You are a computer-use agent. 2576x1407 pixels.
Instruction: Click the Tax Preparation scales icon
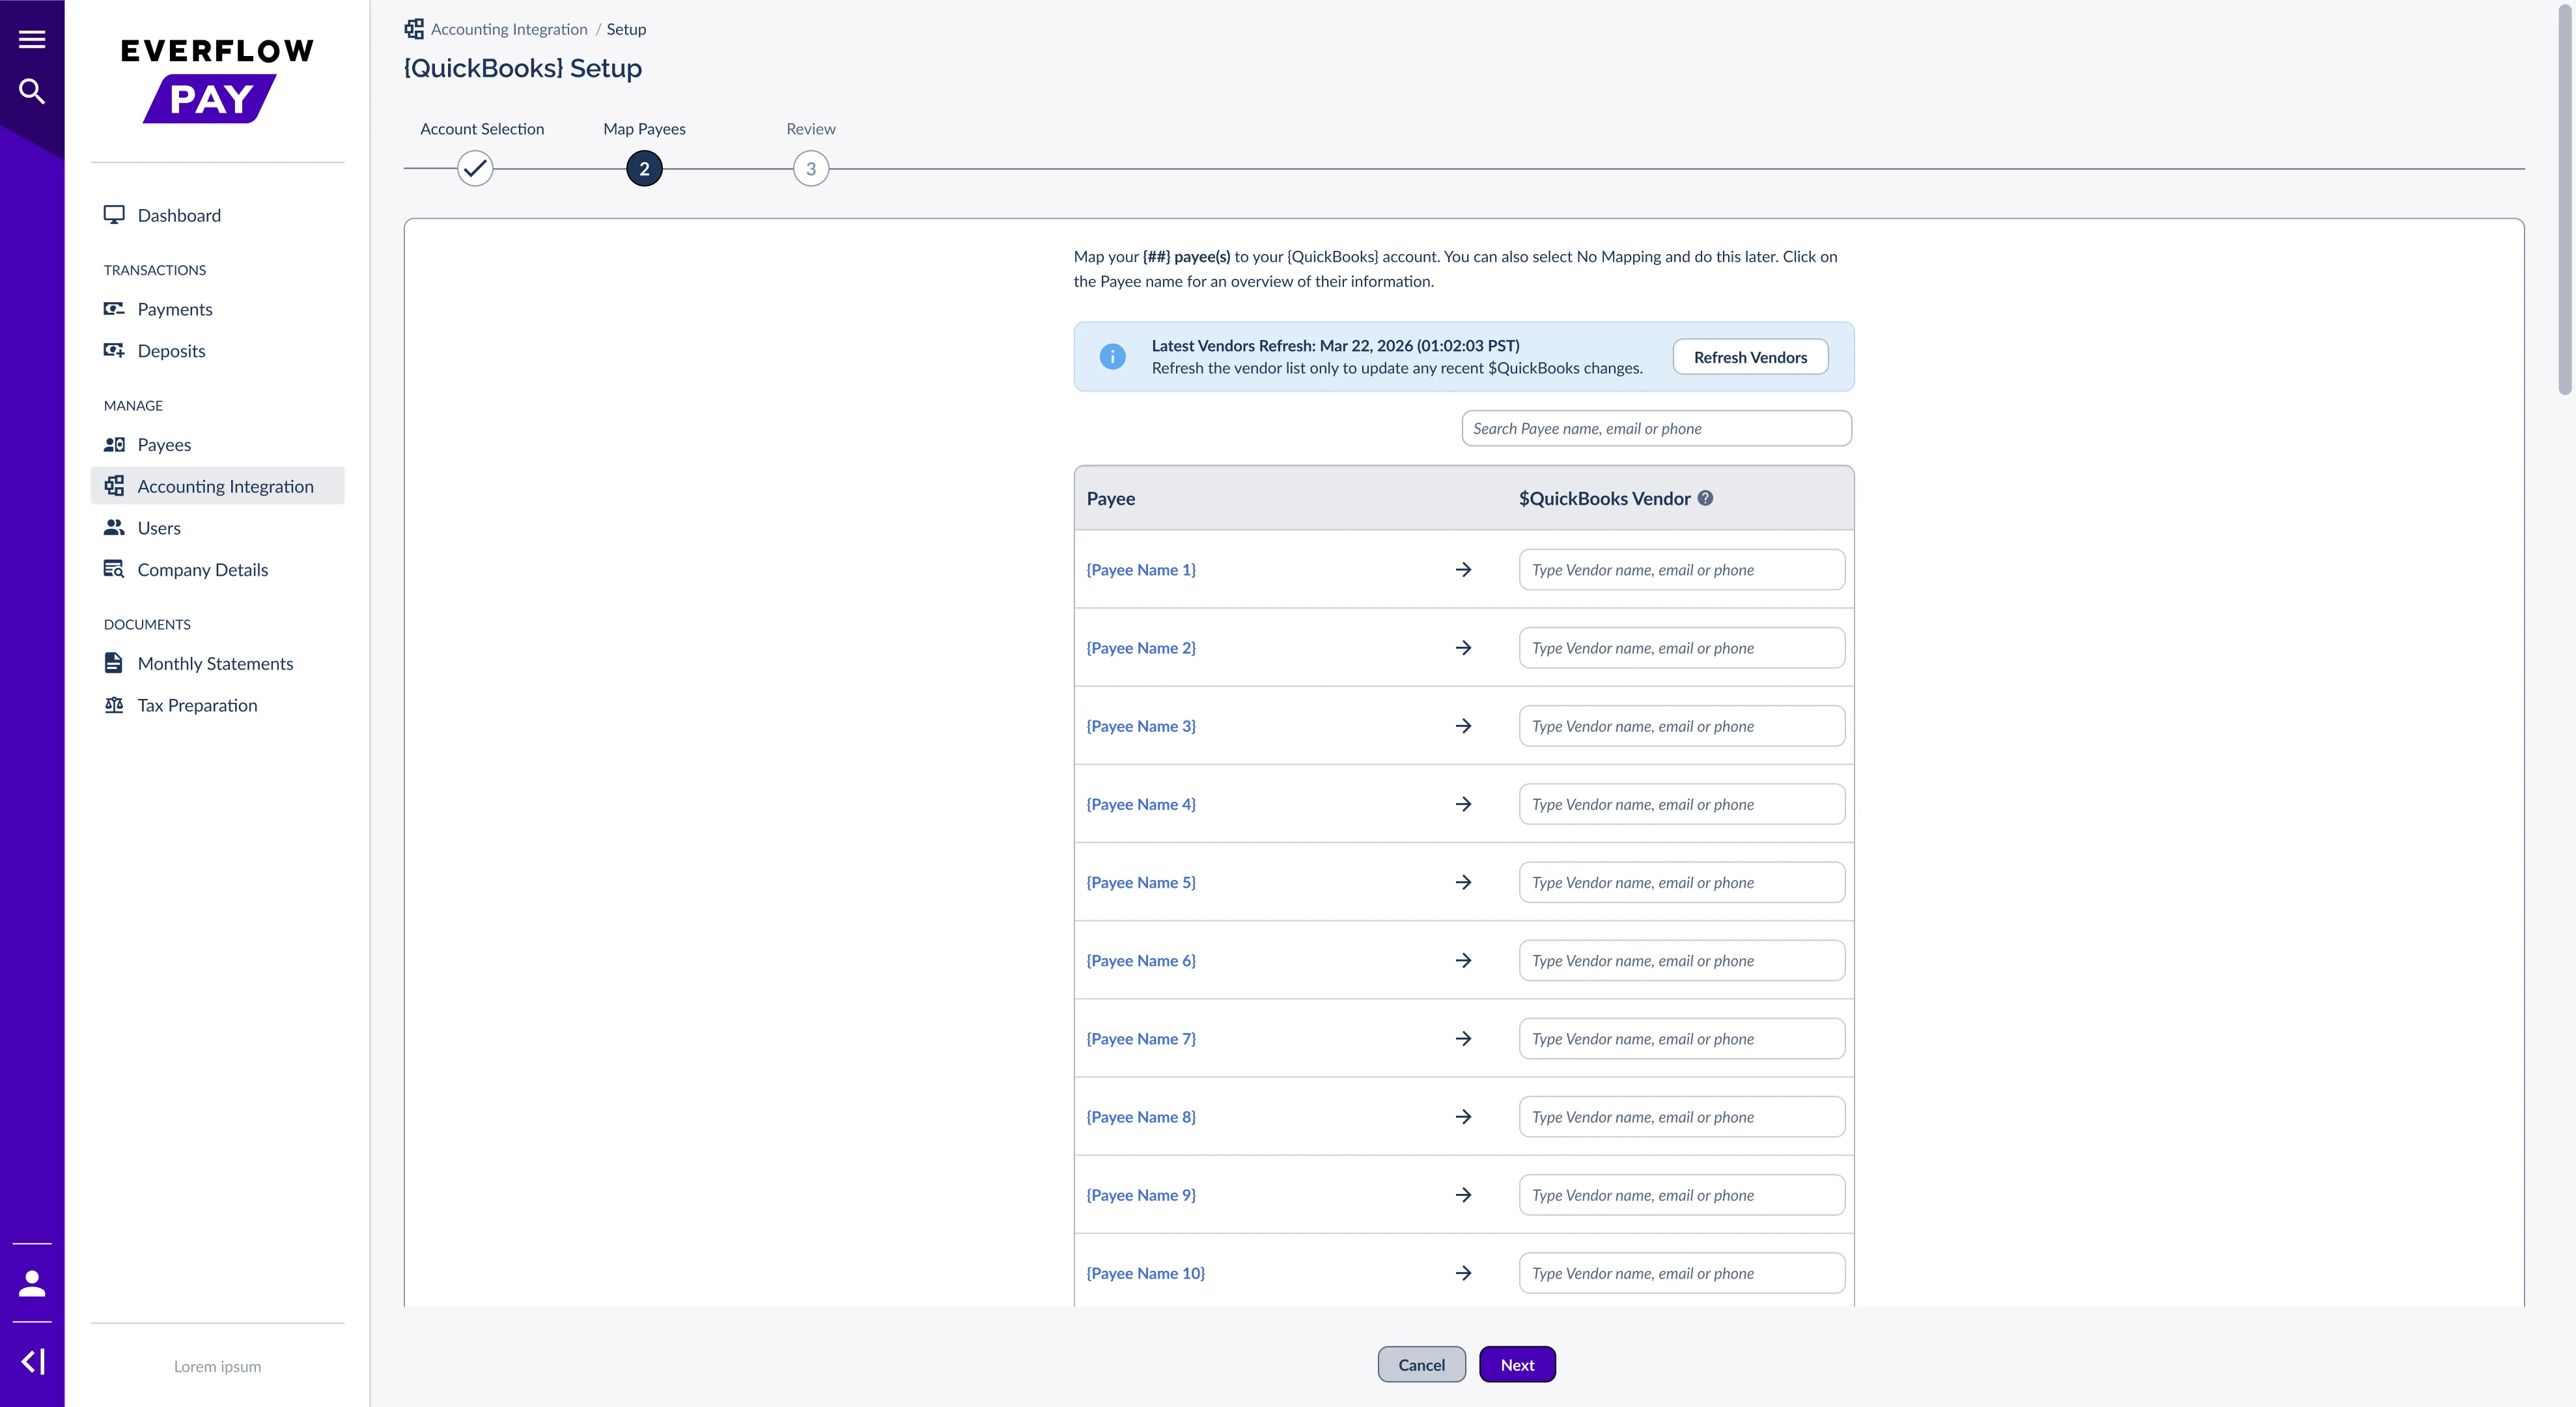pos(114,705)
